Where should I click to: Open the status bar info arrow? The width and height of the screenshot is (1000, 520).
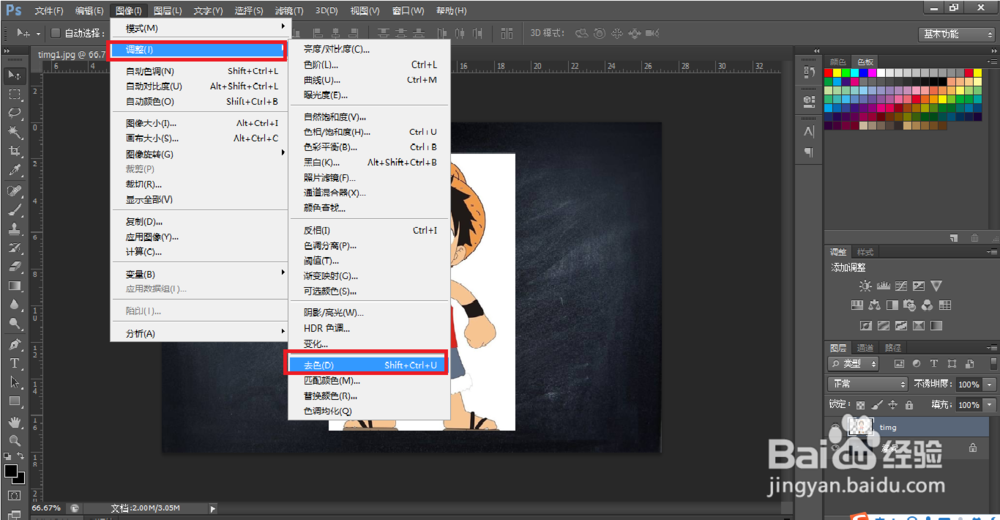click(213, 509)
